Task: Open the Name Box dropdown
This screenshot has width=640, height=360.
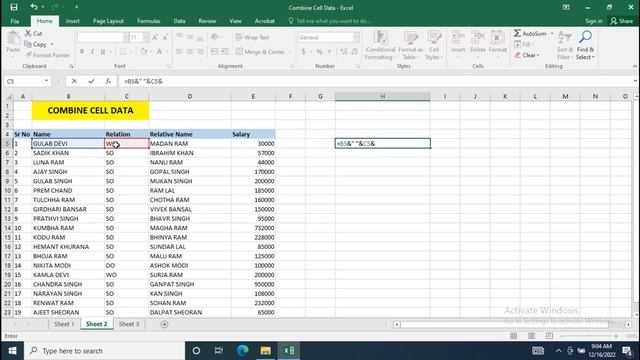Action: coord(46,81)
